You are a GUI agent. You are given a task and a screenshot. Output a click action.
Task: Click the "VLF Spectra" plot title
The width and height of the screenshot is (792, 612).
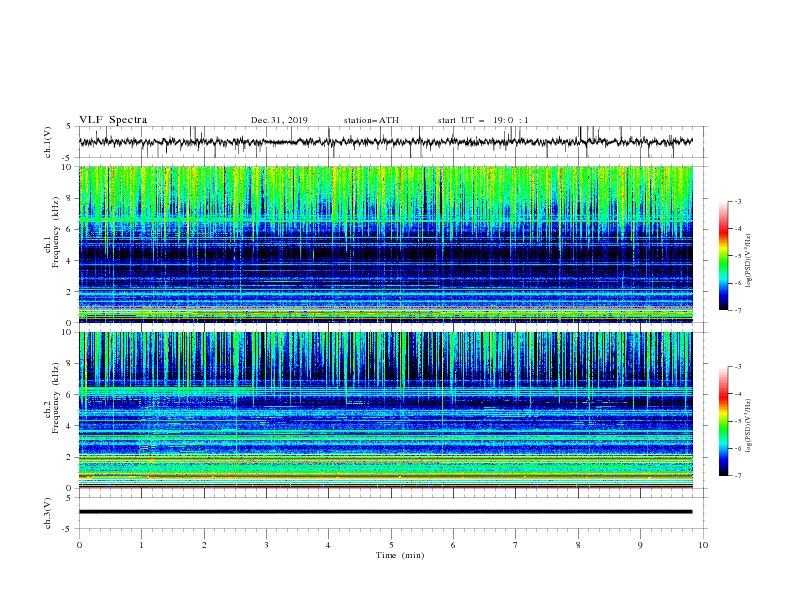coord(113,120)
